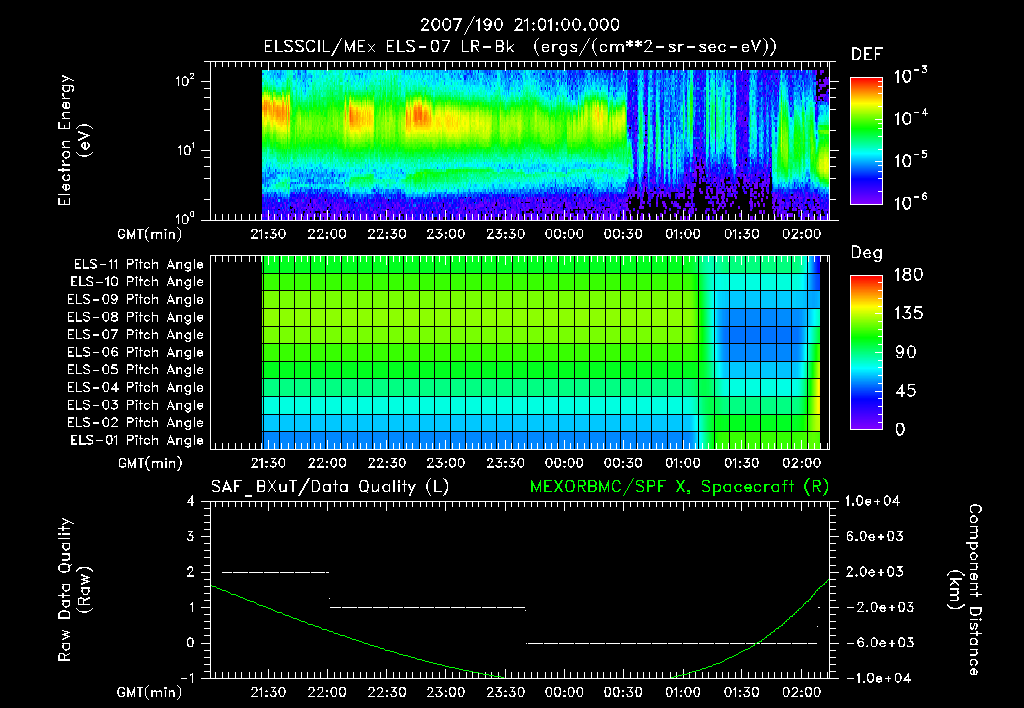This screenshot has height=708, width=1024.
Task: Click the ELS-03 Pitch Angle label
Action: click(135, 405)
